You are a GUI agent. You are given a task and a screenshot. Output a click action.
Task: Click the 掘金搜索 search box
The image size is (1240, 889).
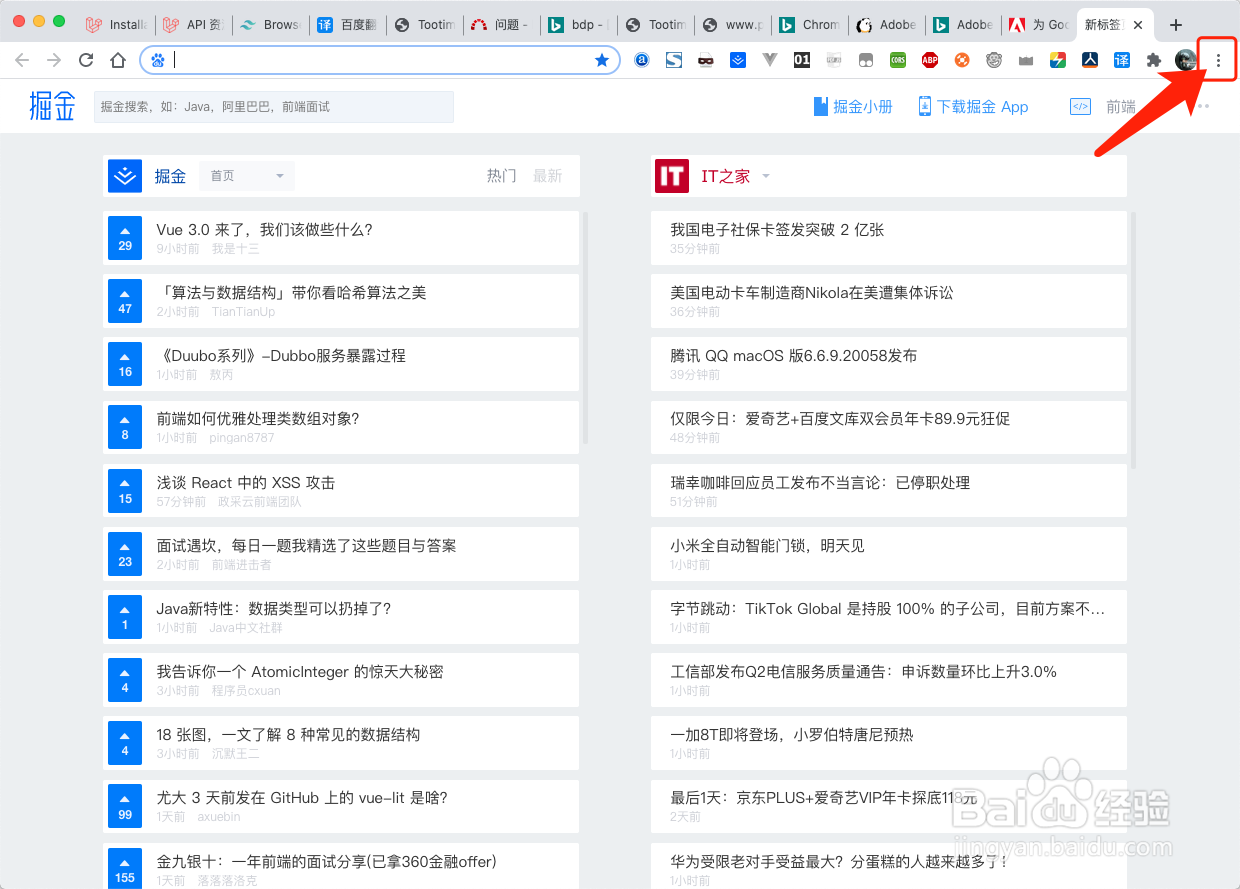274,107
